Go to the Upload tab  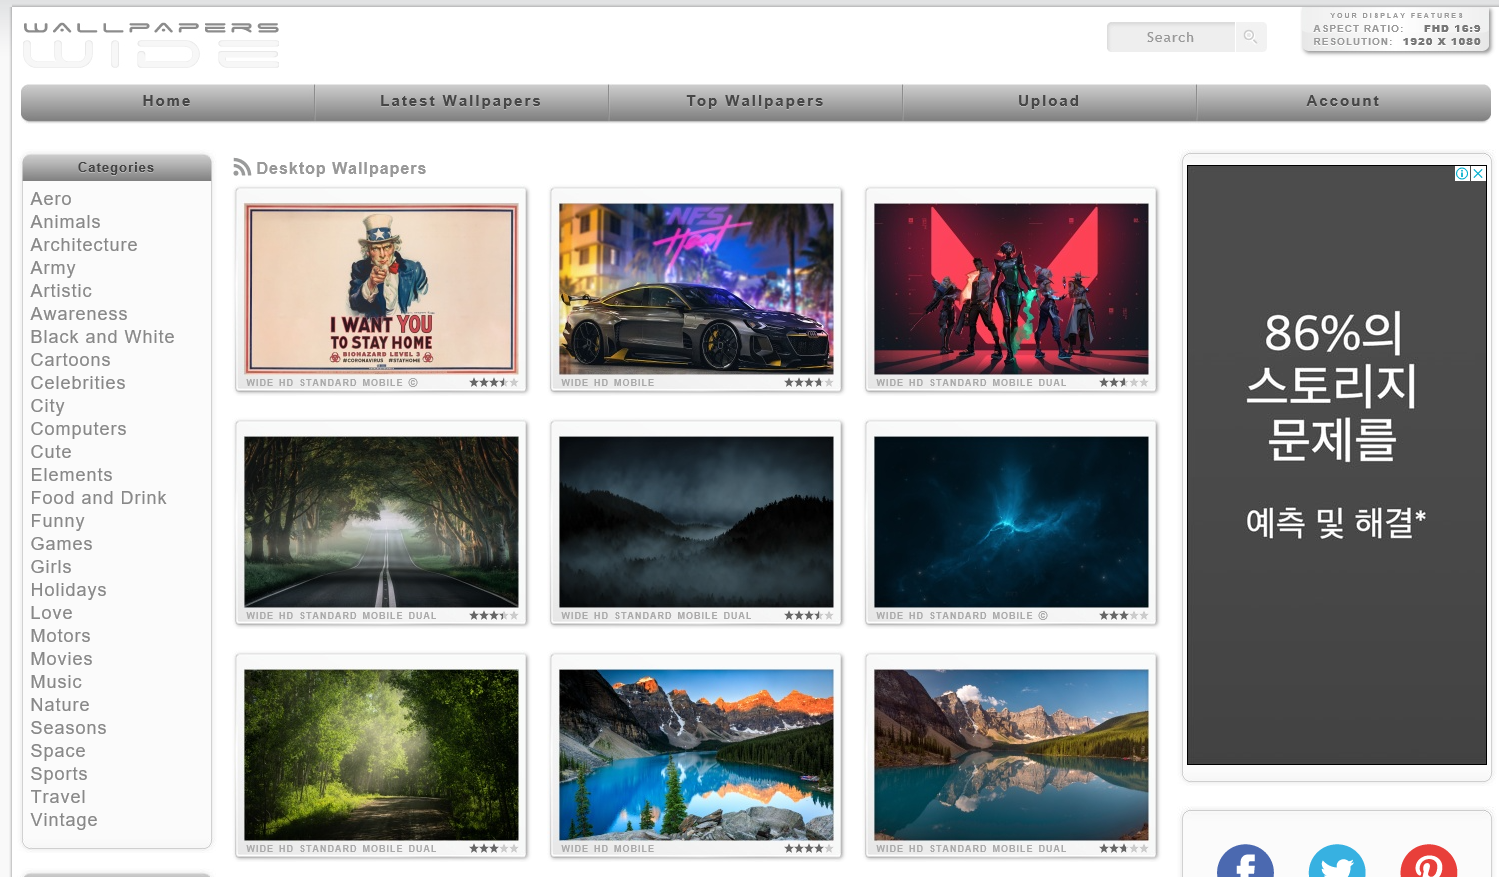click(x=1049, y=101)
